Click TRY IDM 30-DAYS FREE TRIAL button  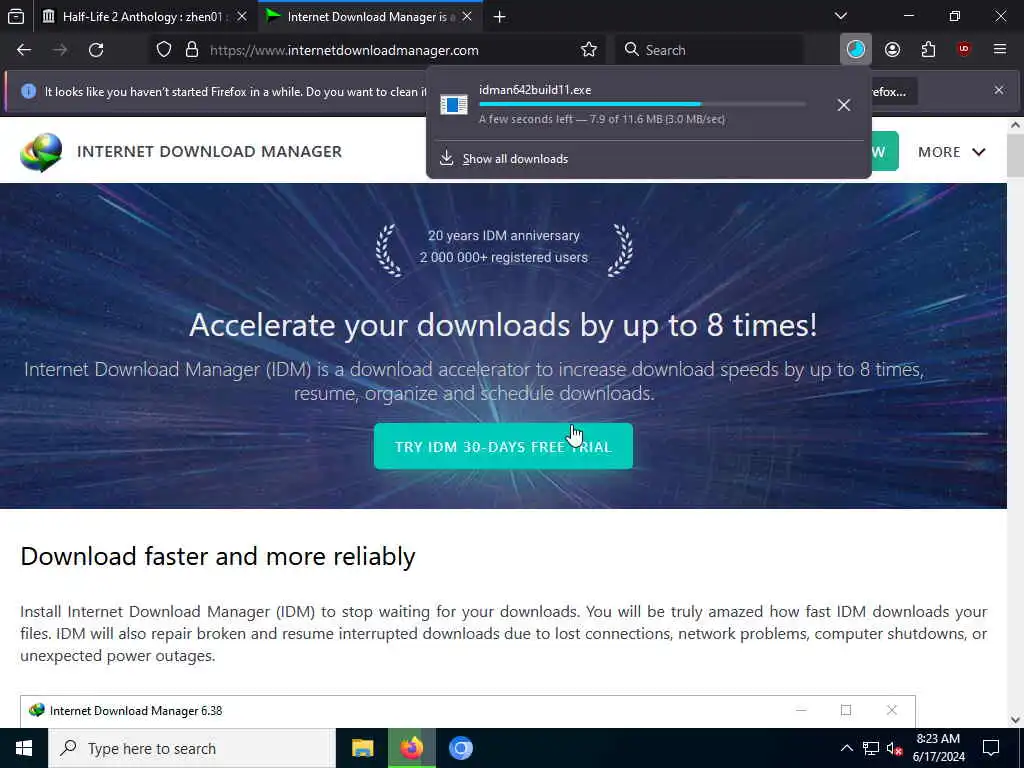[504, 447]
